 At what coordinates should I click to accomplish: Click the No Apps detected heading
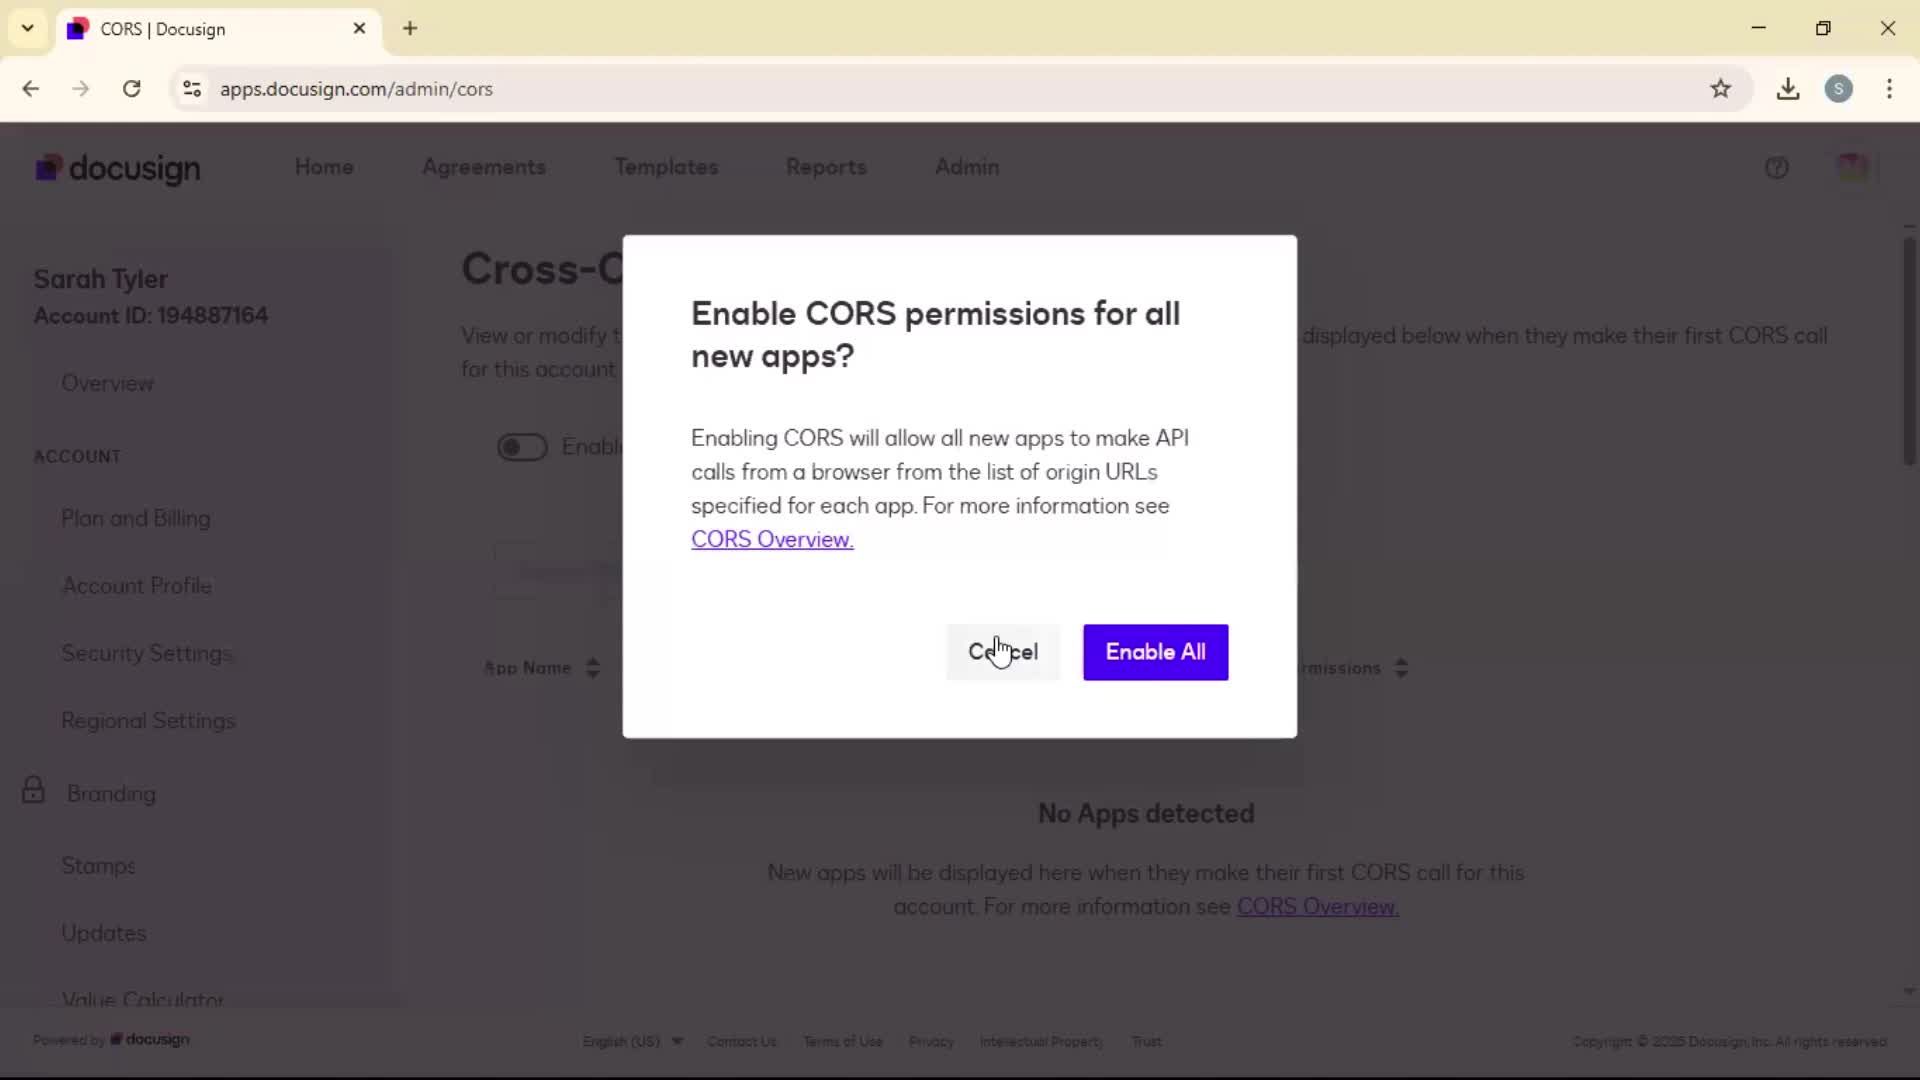point(1146,813)
